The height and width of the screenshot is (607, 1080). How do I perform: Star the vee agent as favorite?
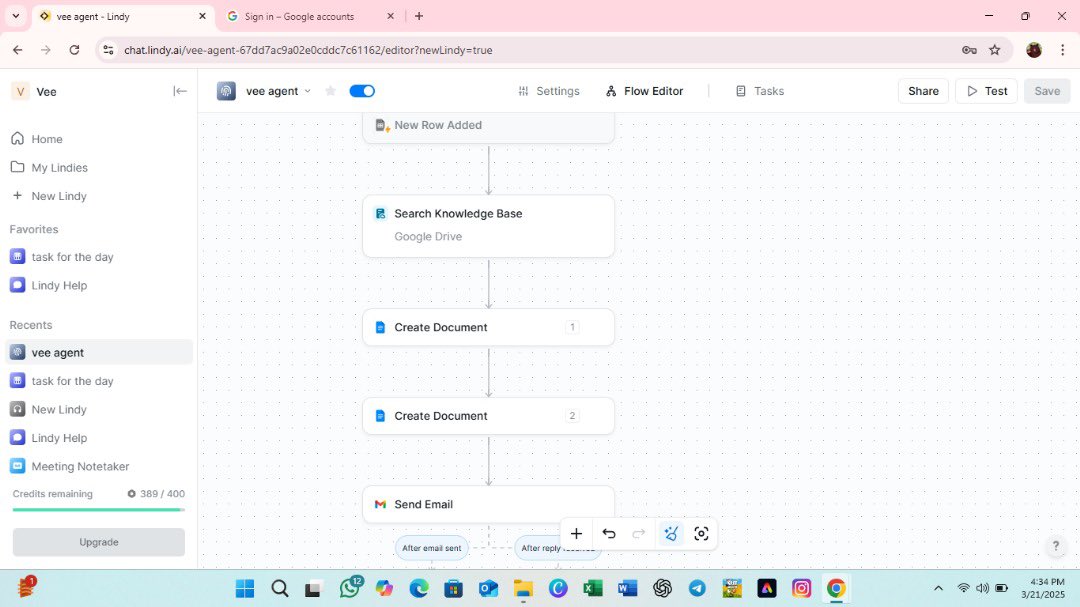[331, 91]
